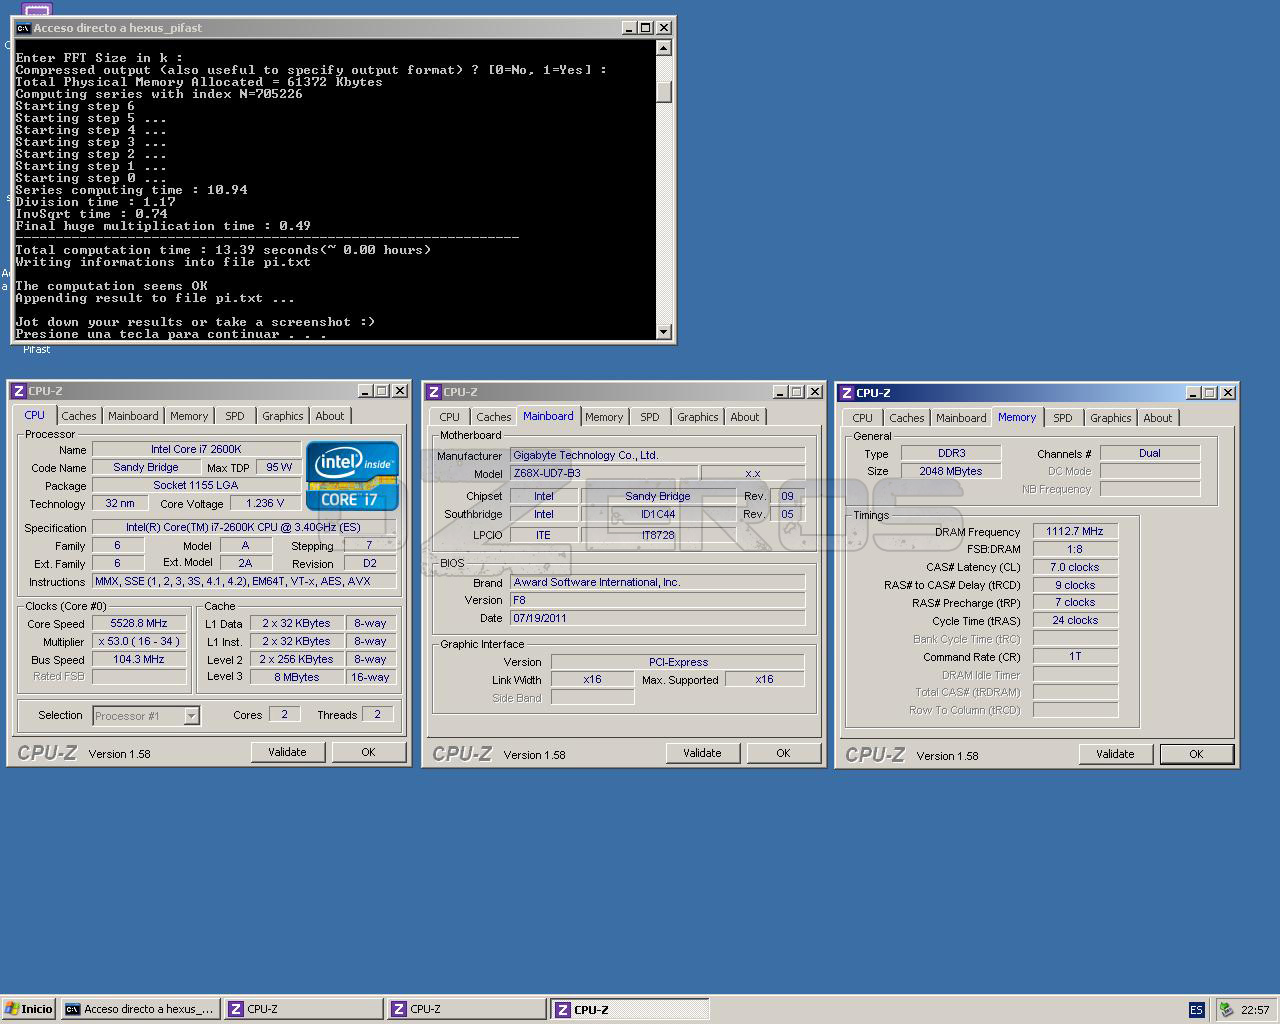Viewport: 1280px width, 1024px height.
Task: Open Graphics tab in left CPU-Z window
Action: pos(282,416)
